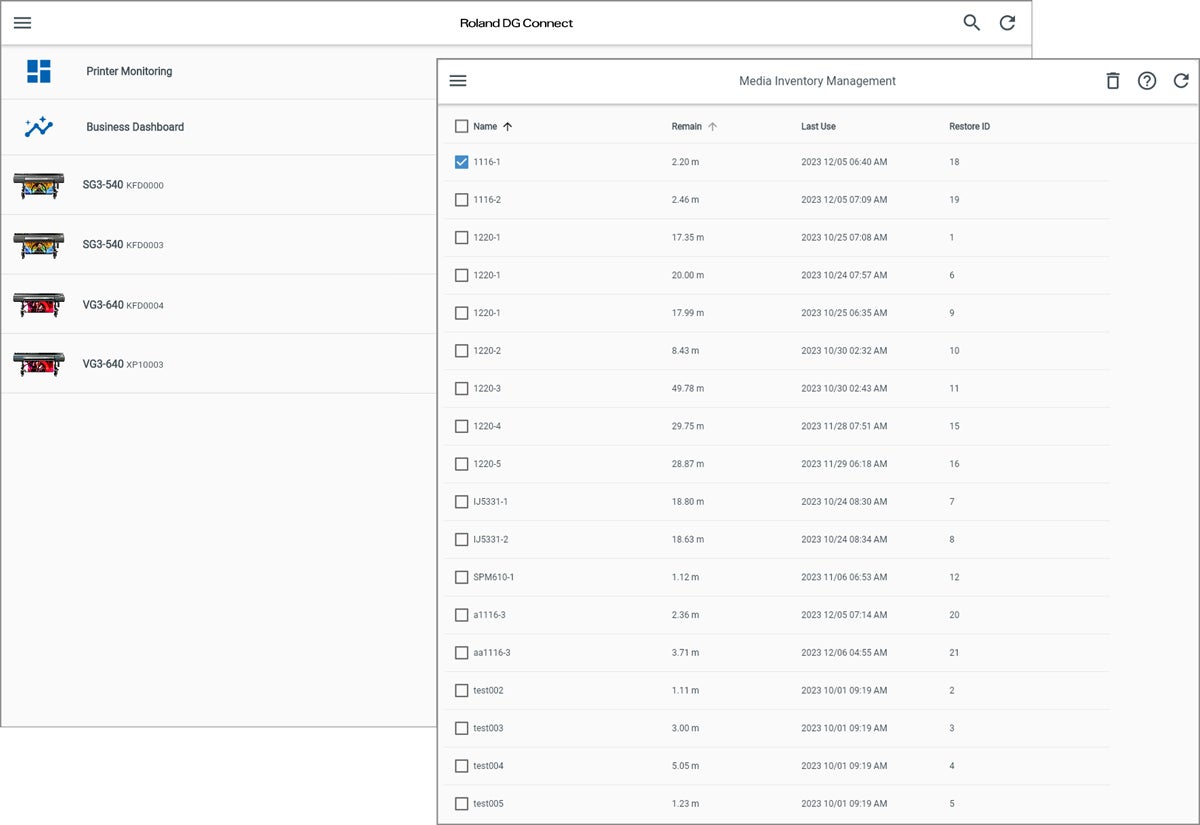
Task: Check the 1220-3 media row checkbox
Action: [x=461, y=388]
